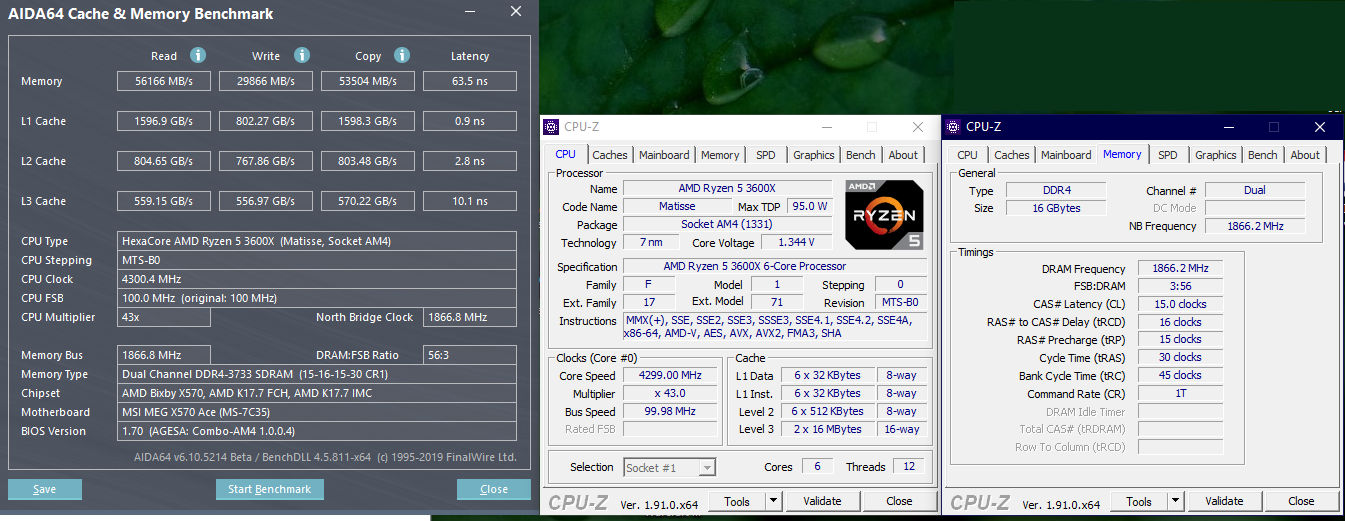Open the Memory tab in the left CPU-Z window

tap(720, 155)
